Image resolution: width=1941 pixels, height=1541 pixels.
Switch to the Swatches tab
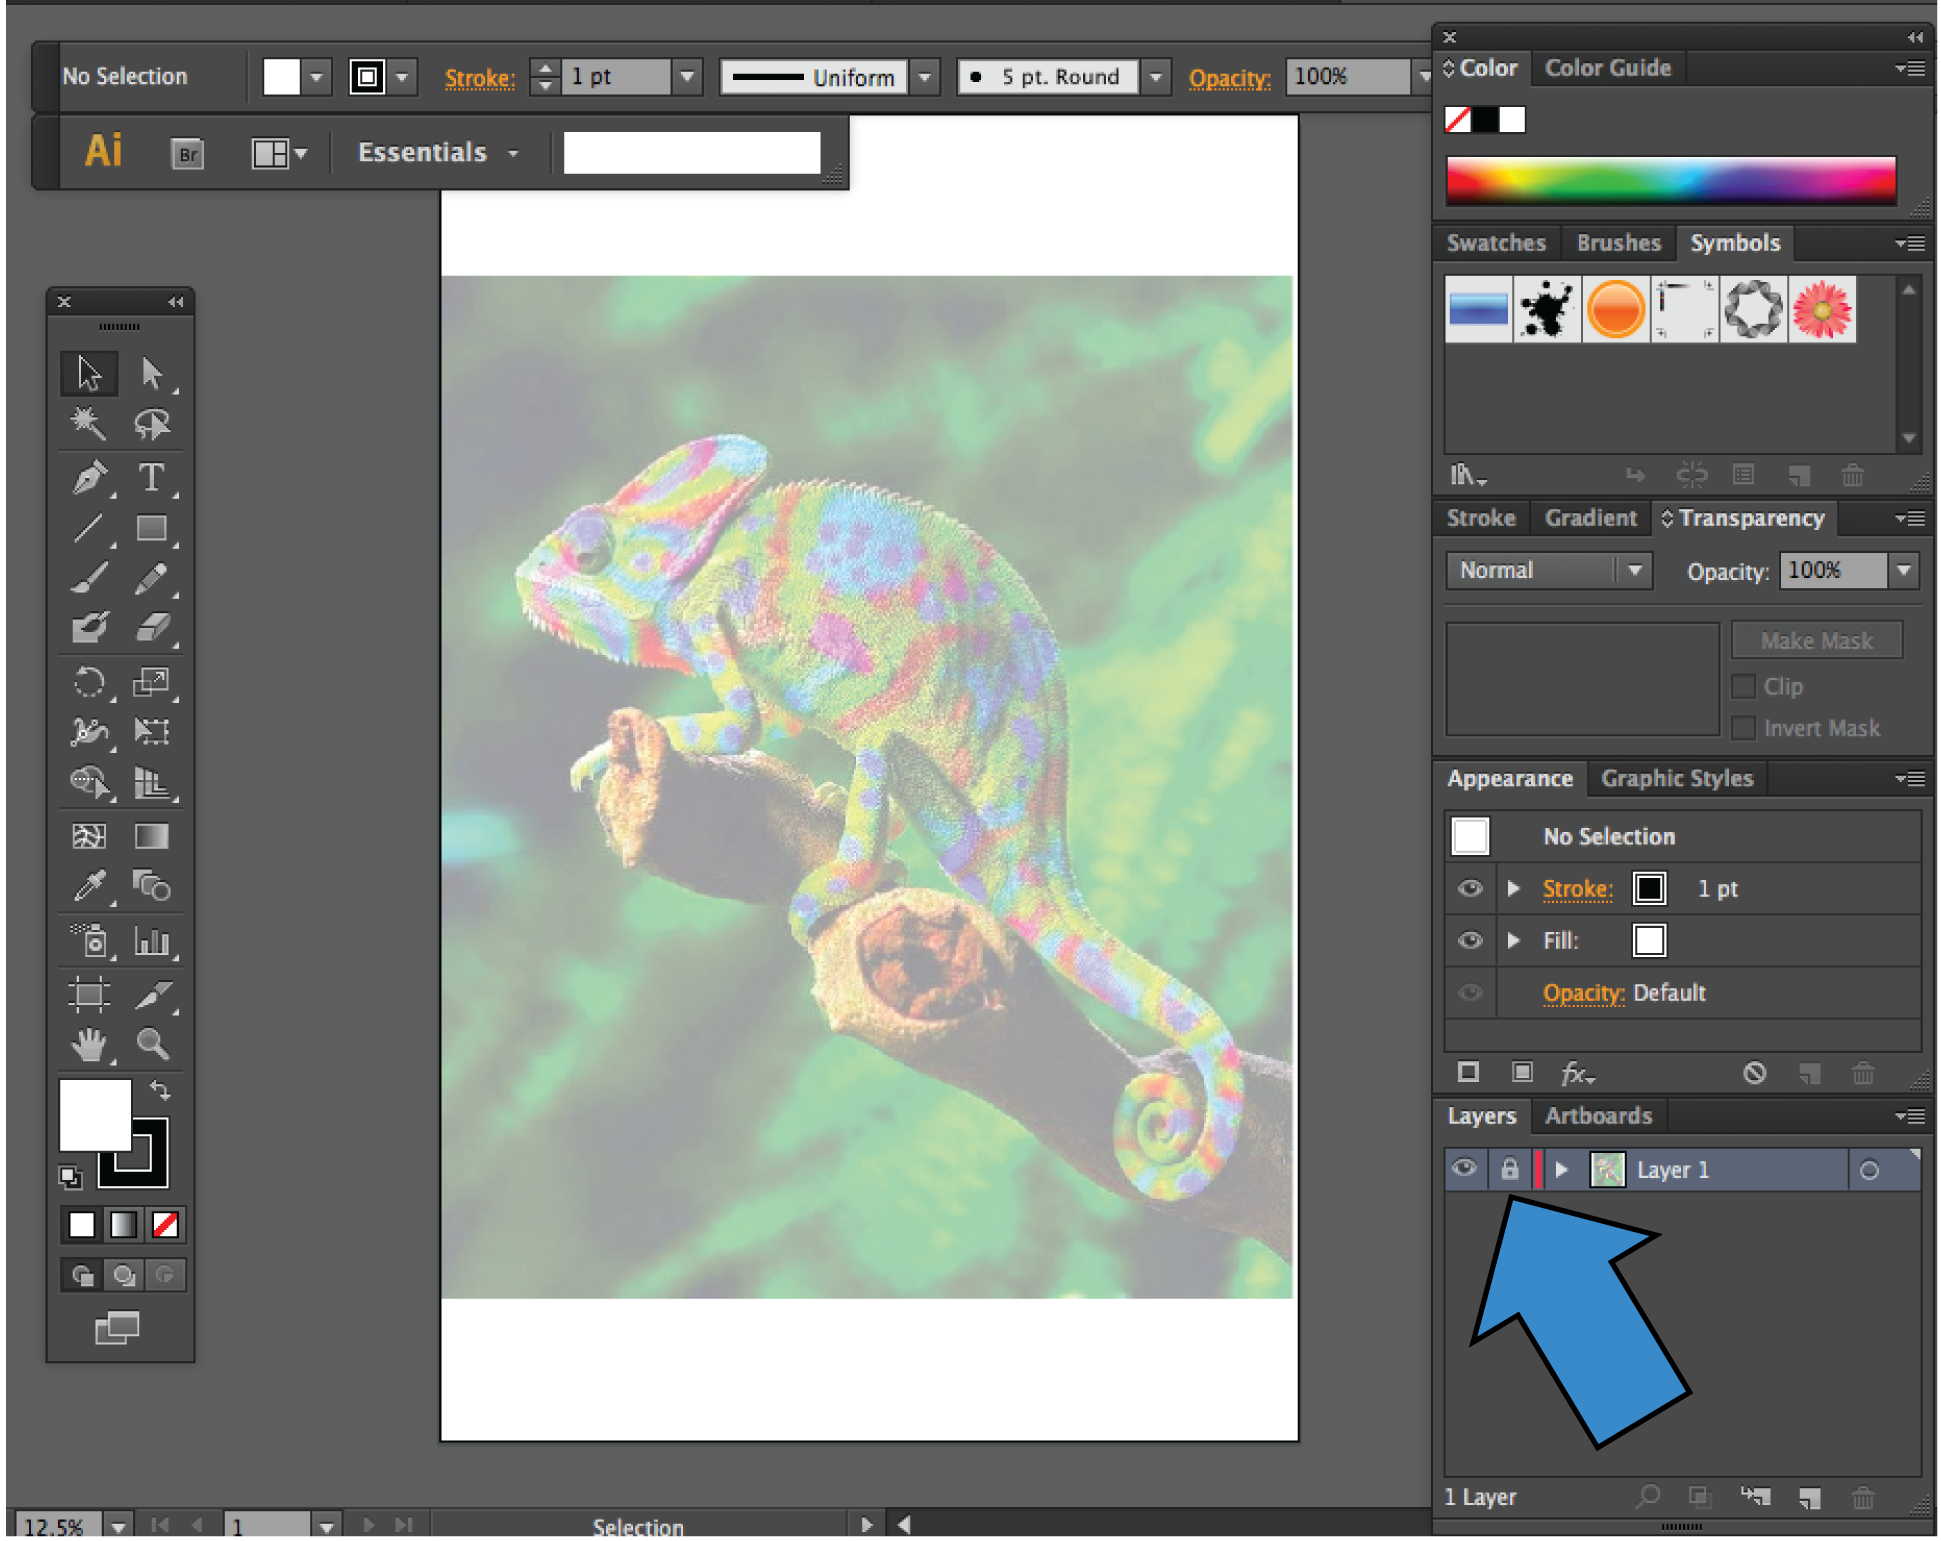[1495, 243]
